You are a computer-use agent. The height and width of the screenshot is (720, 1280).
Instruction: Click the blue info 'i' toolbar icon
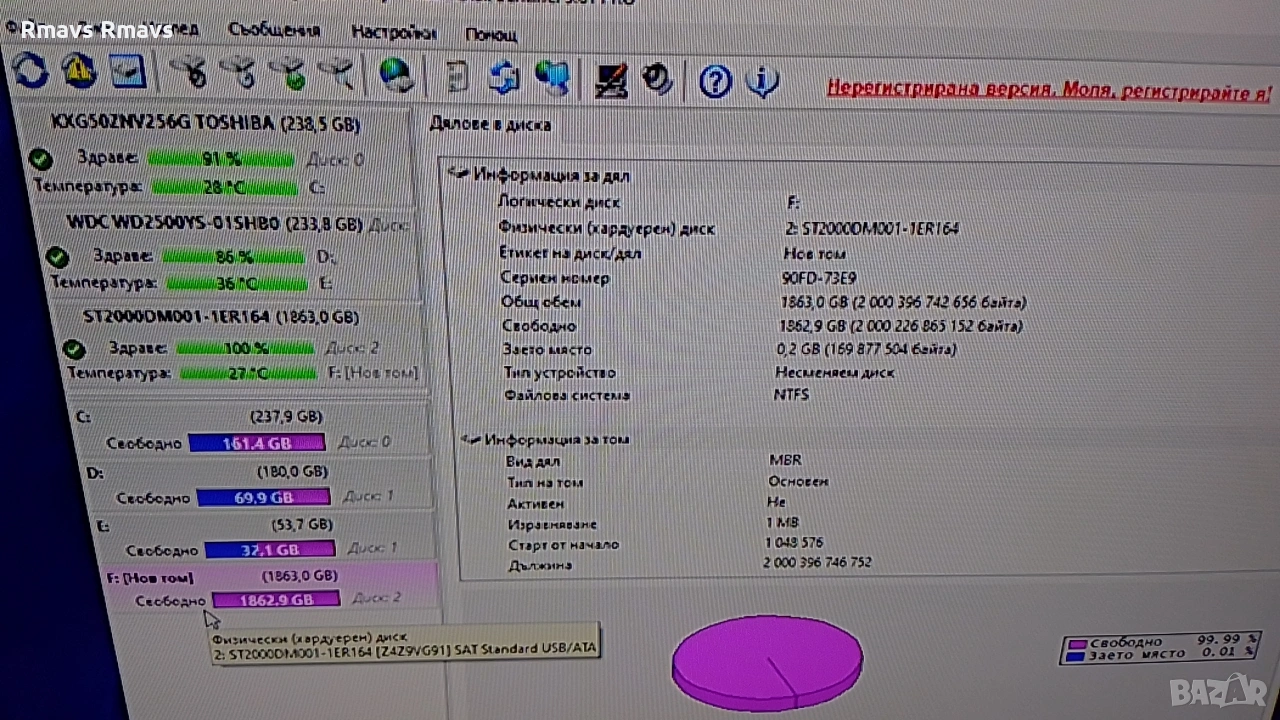[762, 81]
